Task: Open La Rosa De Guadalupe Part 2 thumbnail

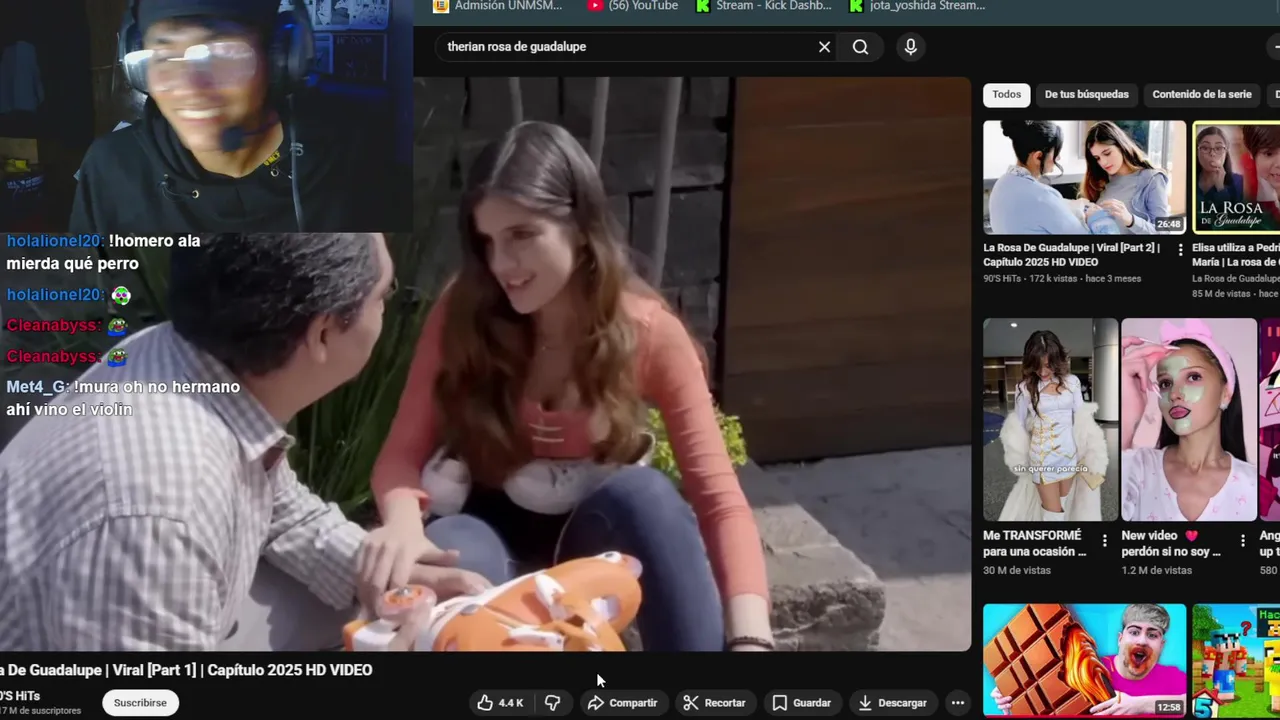Action: (x=1084, y=177)
